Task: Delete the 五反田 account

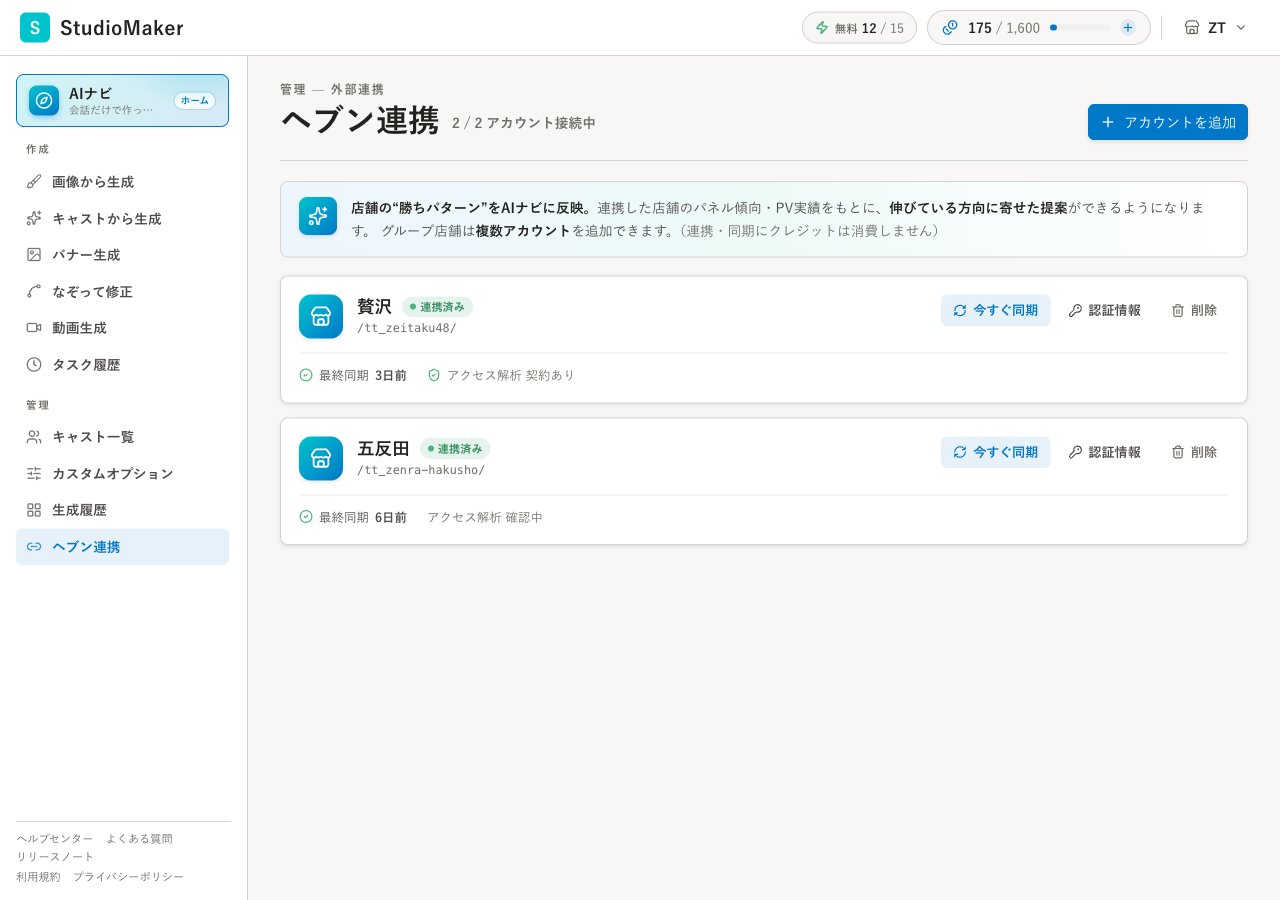Action: coord(1194,452)
